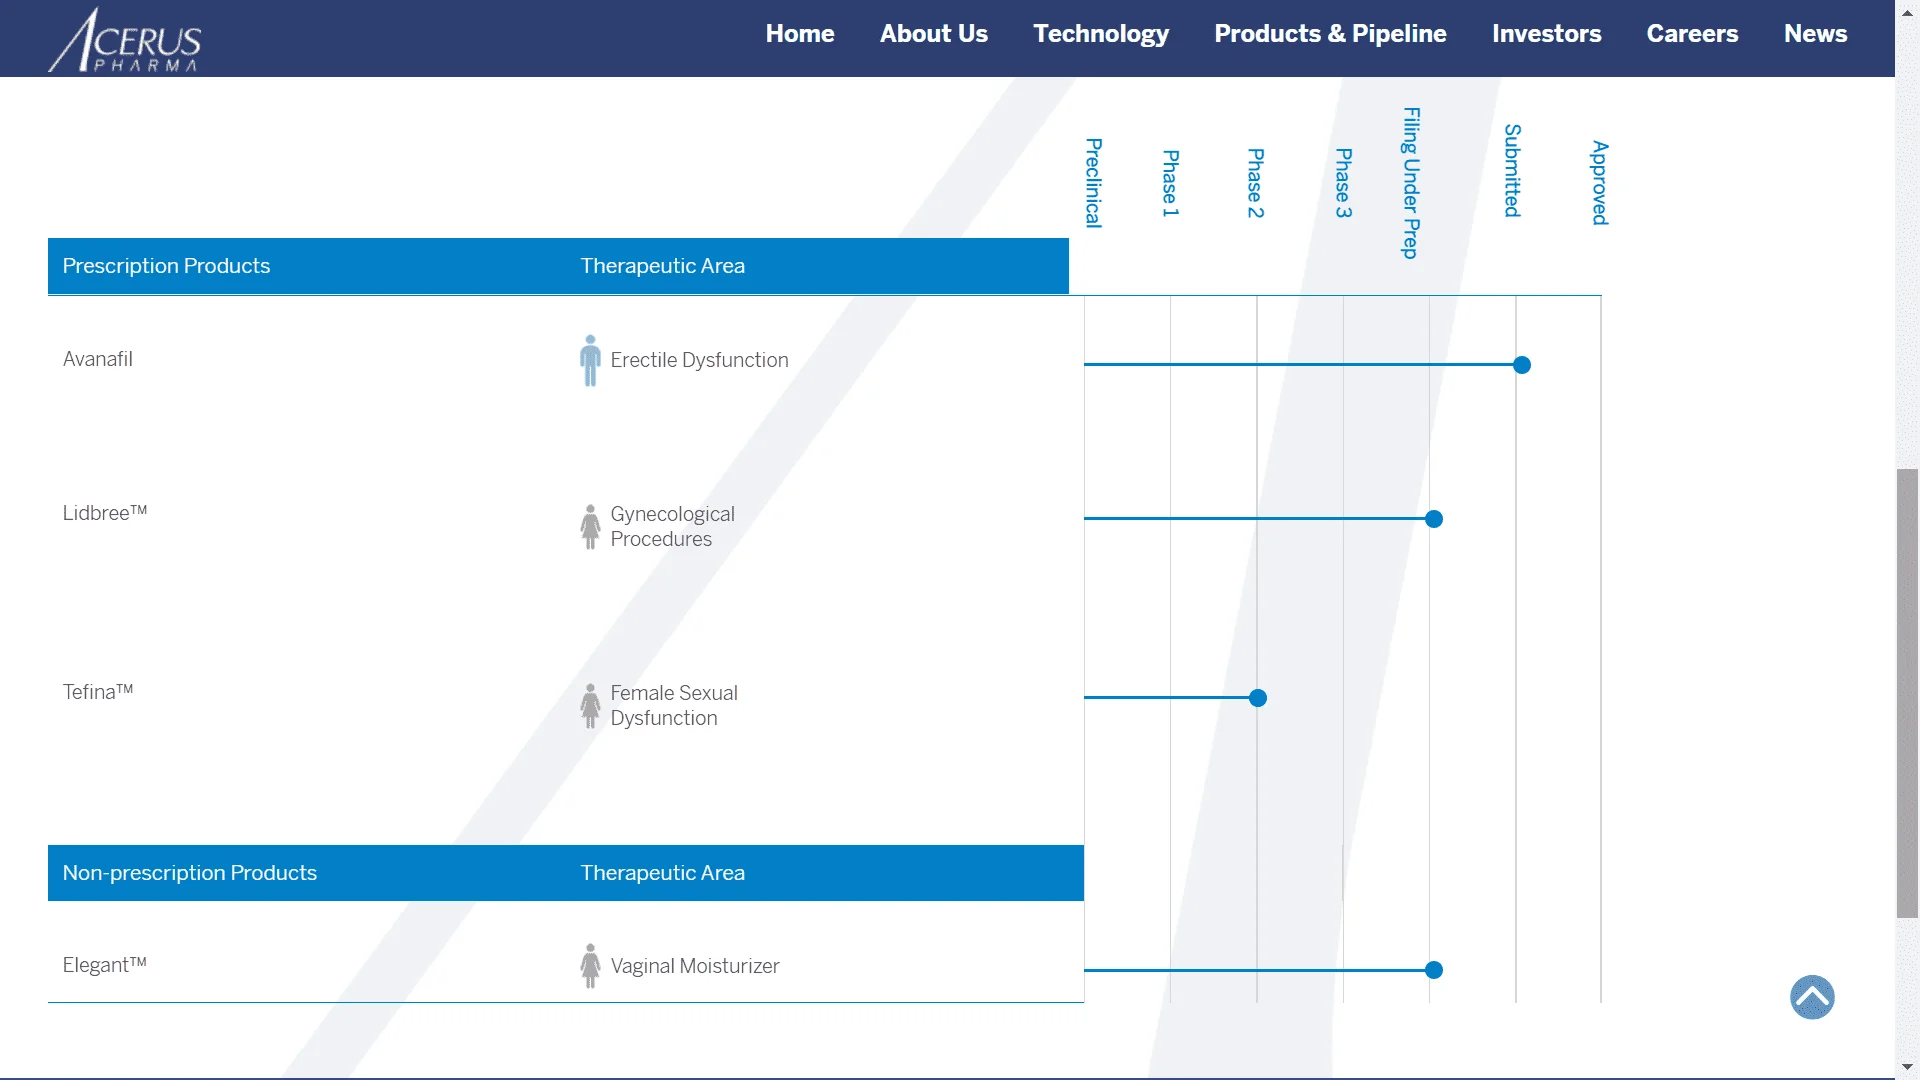The height and width of the screenshot is (1080, 1920).
Task: Click the Female Sexual Dysfunction text
Action: [674, 705]
